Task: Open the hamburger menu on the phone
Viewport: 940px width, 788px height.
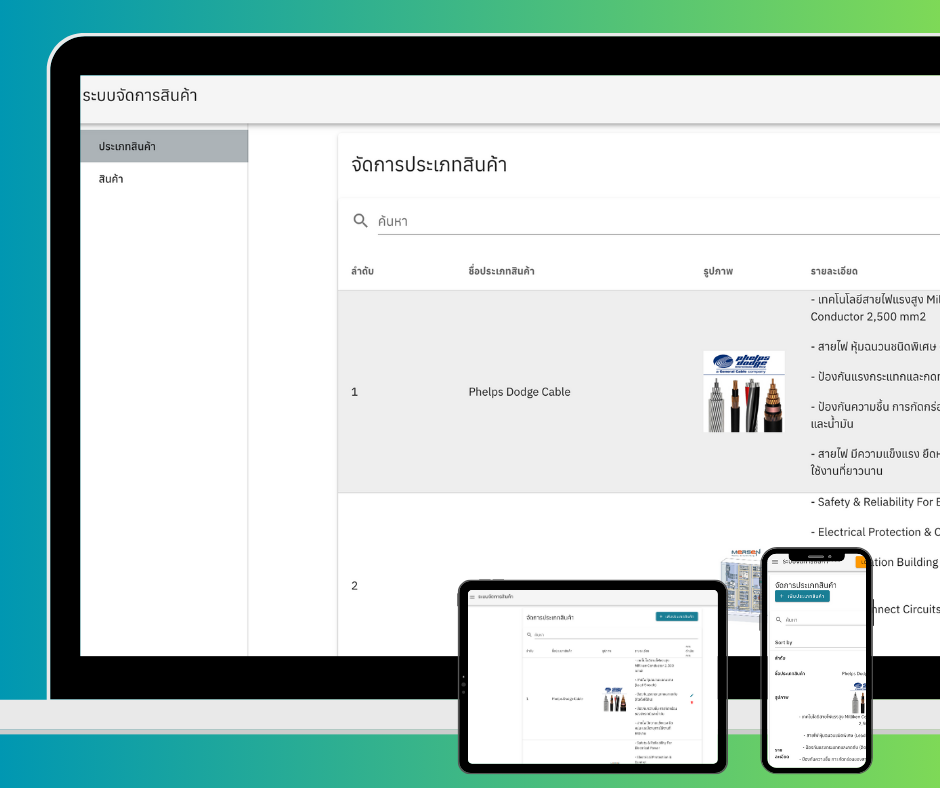Action: pos(775,562)
